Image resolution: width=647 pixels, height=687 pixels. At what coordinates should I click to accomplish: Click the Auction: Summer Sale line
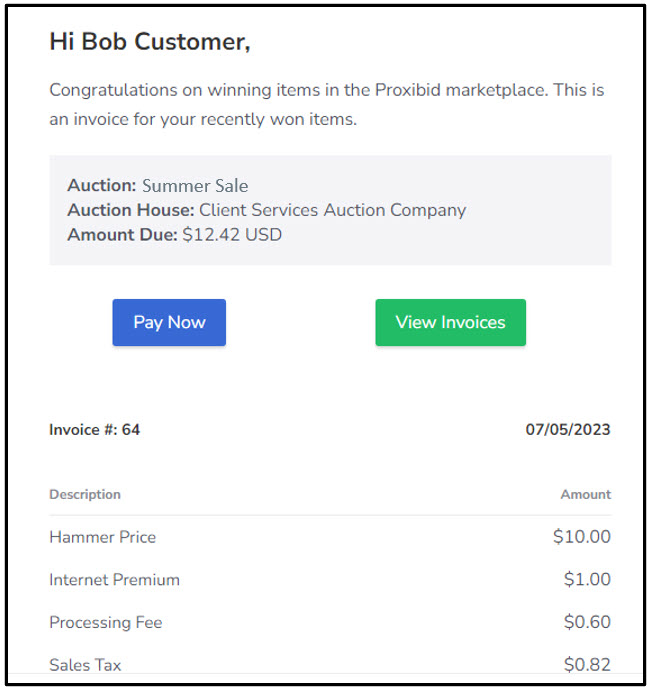coord(158,186)
